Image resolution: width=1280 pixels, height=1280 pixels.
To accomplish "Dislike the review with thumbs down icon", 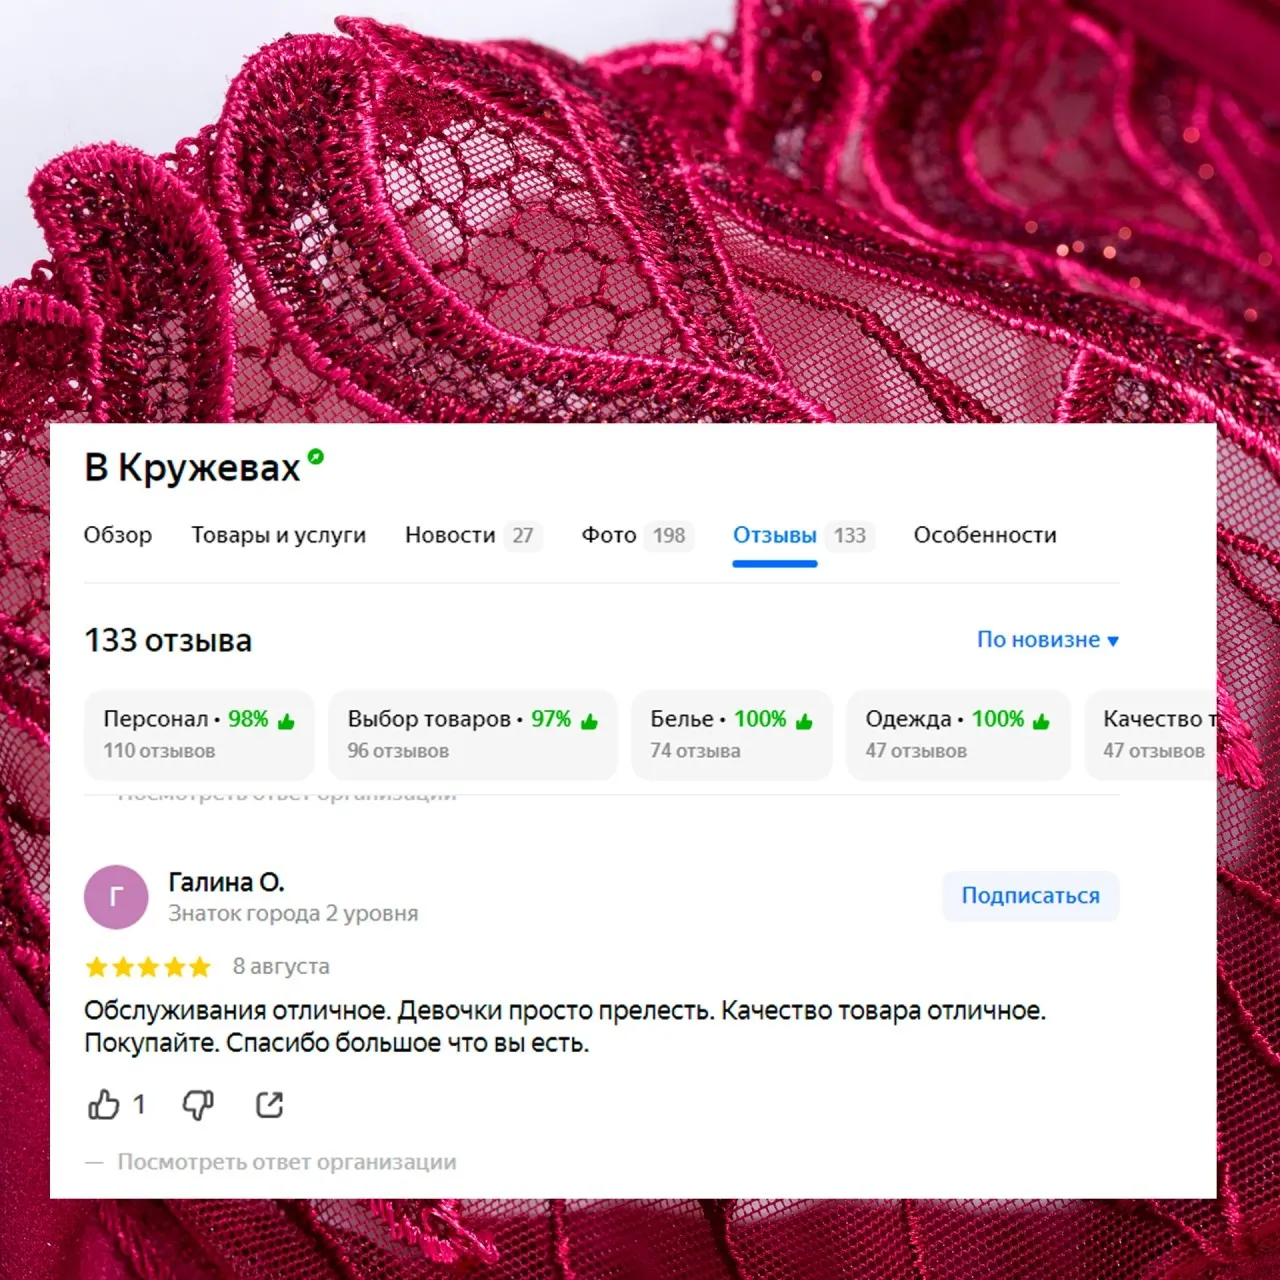I will click(197, 1104).
